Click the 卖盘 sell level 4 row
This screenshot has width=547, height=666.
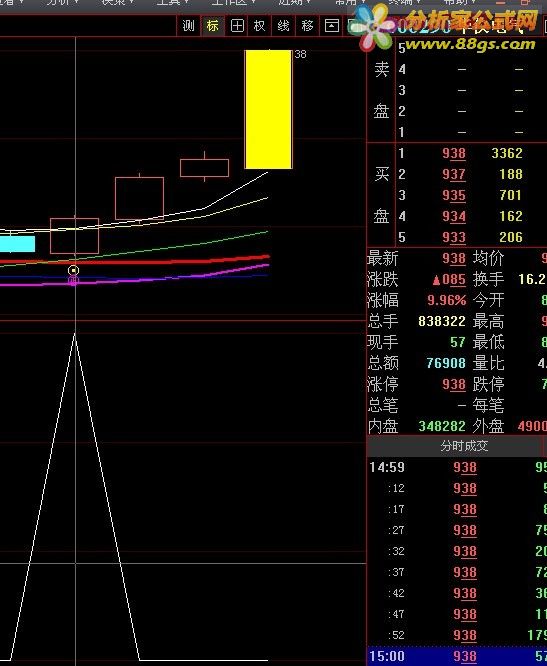pyautogui.click(x=471, y=69)
